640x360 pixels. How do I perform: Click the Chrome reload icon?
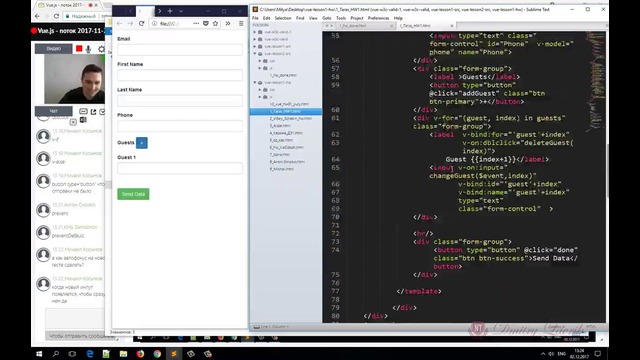[x=56, y=16]
